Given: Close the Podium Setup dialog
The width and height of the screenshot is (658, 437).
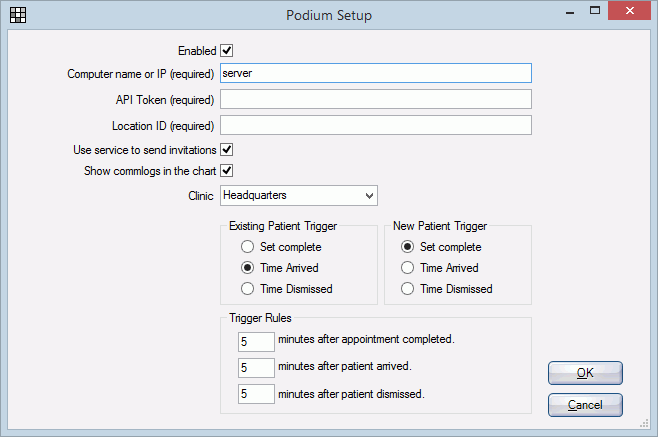Looking at the screenshot, I should (x=629, y=10).
